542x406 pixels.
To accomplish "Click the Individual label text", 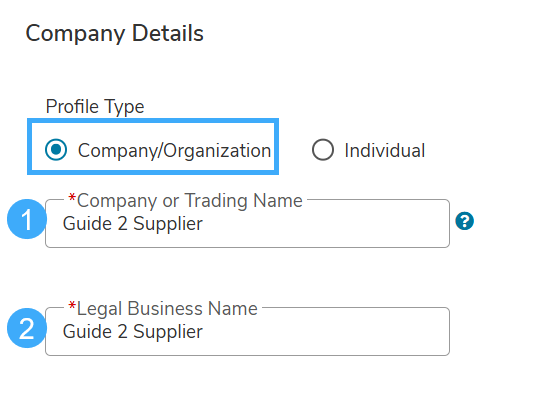I will click(x=384, y=151).
